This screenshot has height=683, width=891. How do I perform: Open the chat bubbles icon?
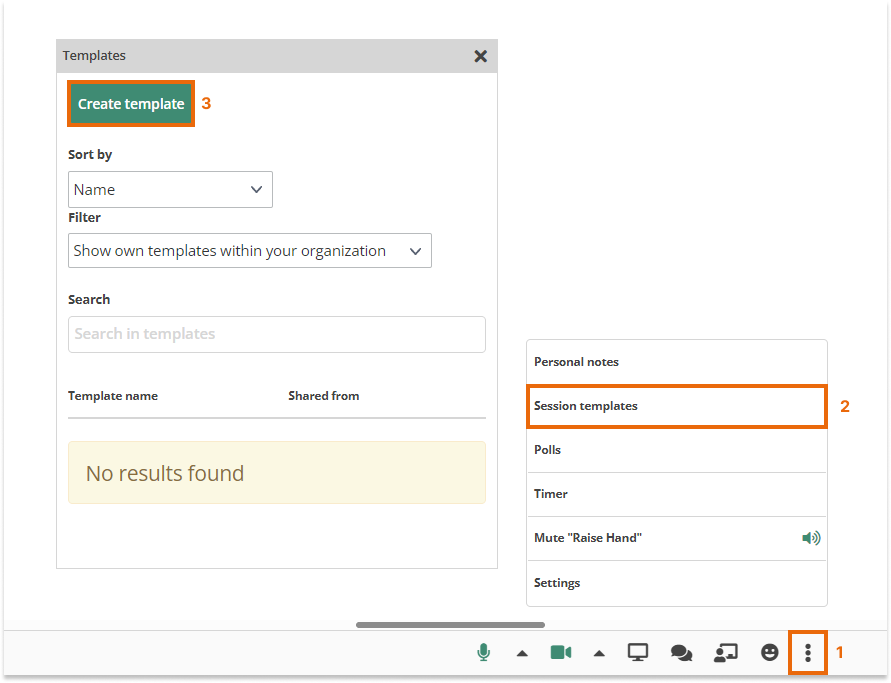pyautogui.click(x=681, y=653)
